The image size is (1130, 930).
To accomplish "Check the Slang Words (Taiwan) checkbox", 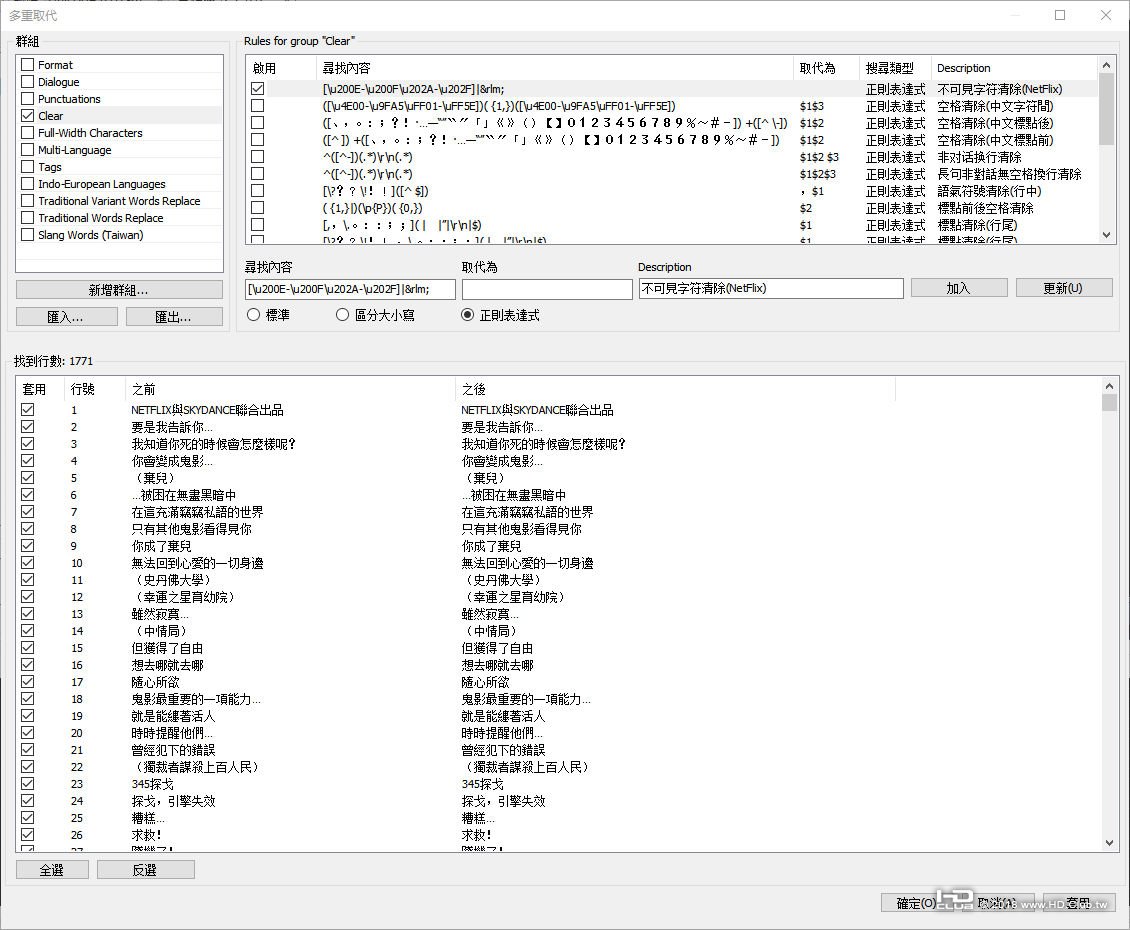I will 26,234.
